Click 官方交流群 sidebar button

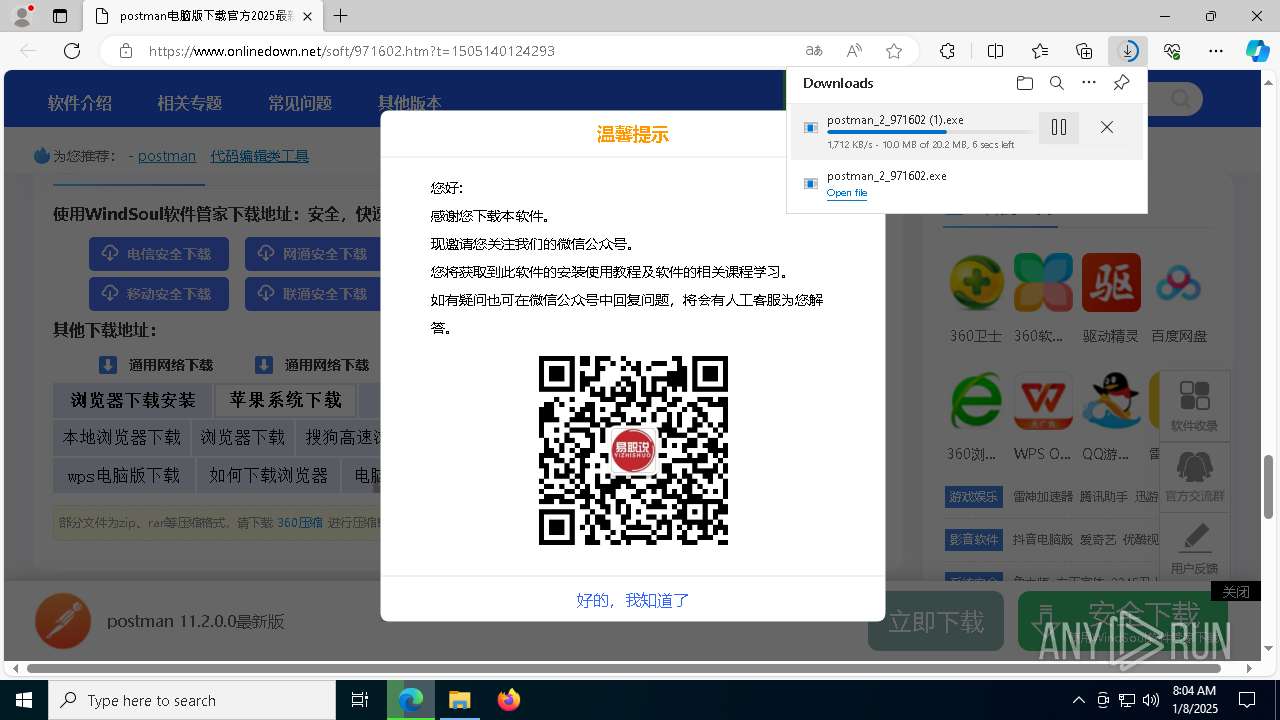[1194, 476]
